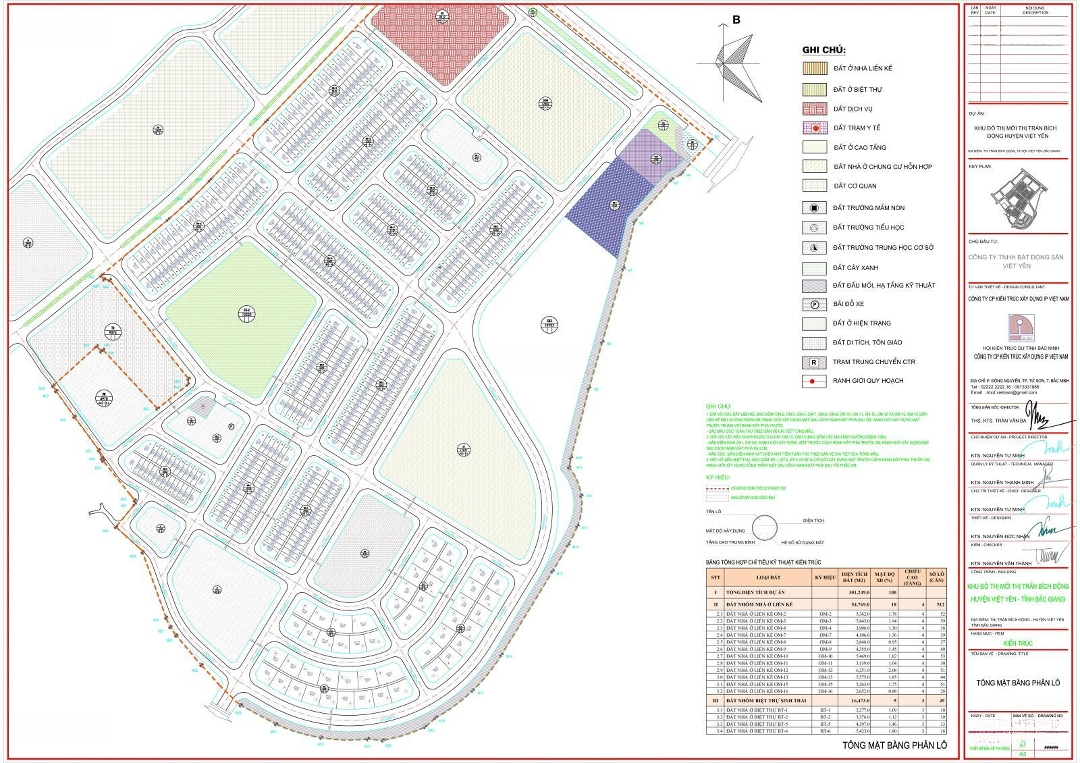Click the green space (Đất cây xanh) legend swatch
1080x763 pixels.
[815, 267]
